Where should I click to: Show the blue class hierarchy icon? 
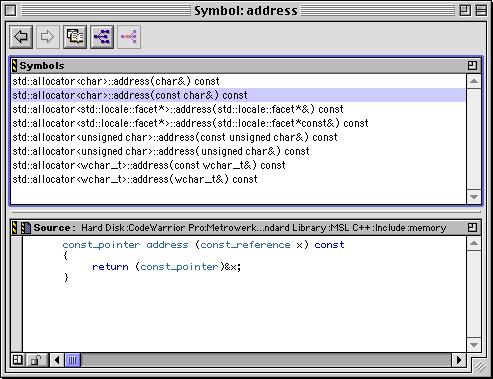tap(102, 37)
